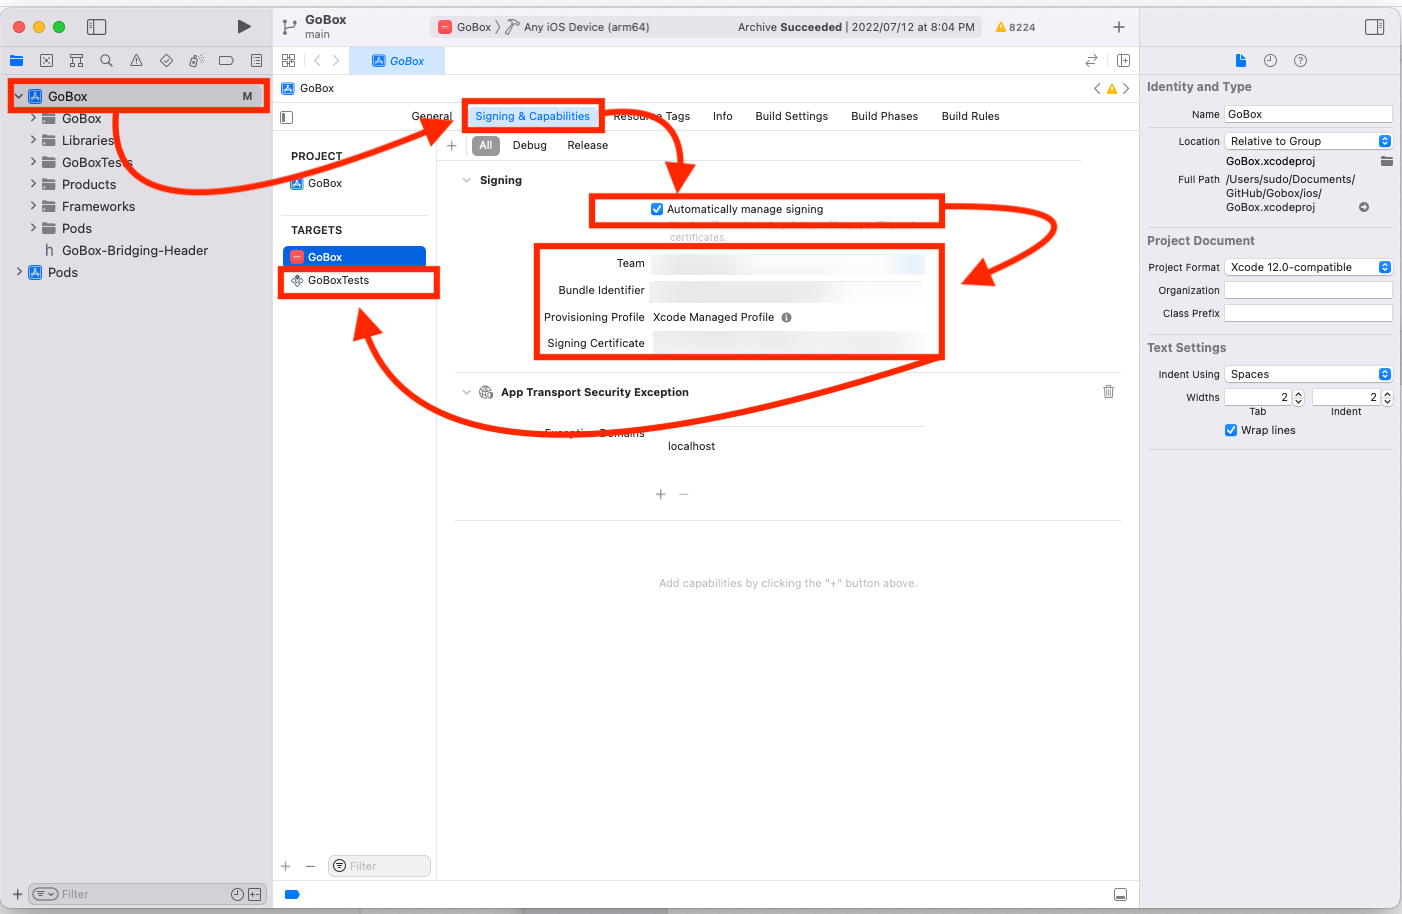Screen dimensions: 1402x914
Task: Open the Location Relative to Group dropdown
Action: click(x=1309, y=141)
